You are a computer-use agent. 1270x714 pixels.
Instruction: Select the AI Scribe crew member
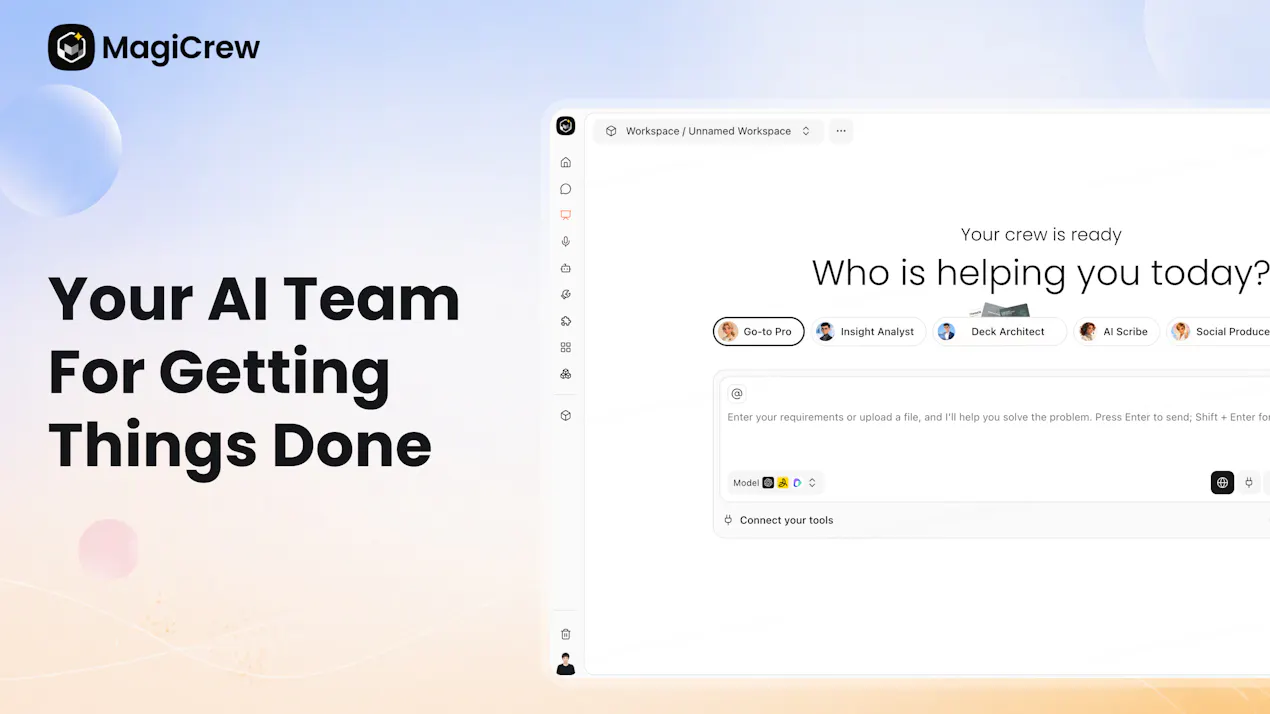[x=1116, y=332]
